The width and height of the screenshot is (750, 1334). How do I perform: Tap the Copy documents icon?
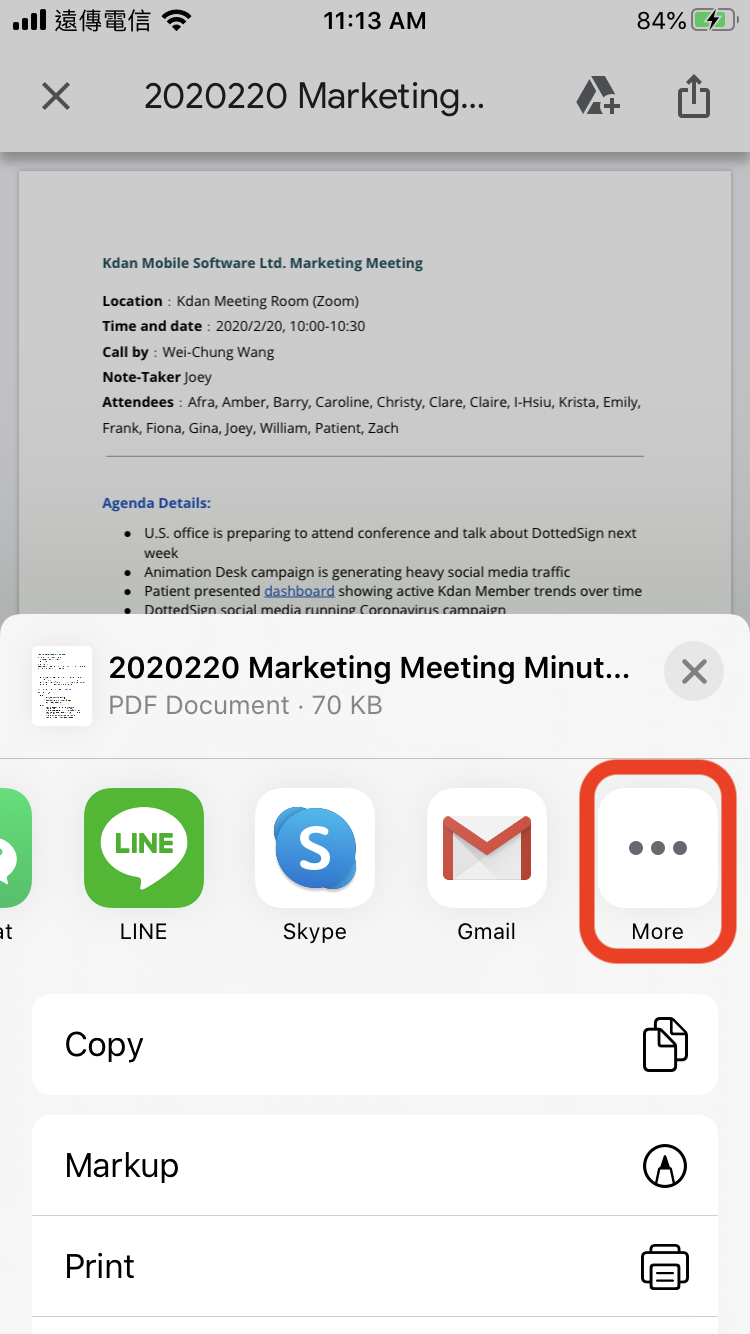coord(665,1044)
